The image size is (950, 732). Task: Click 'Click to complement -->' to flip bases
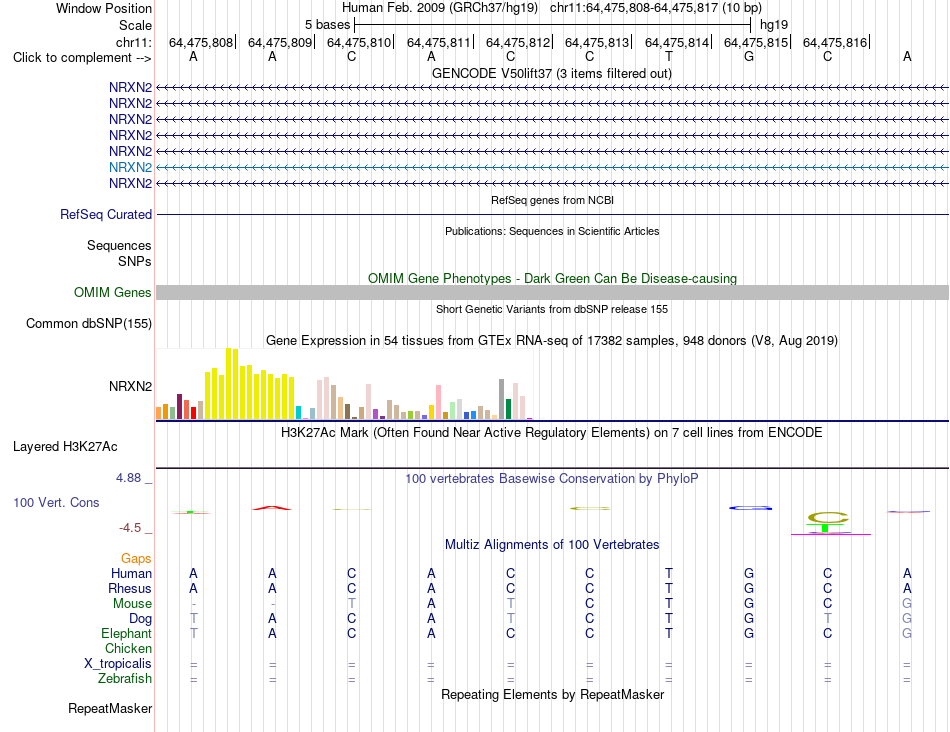[x=82, y=58]
